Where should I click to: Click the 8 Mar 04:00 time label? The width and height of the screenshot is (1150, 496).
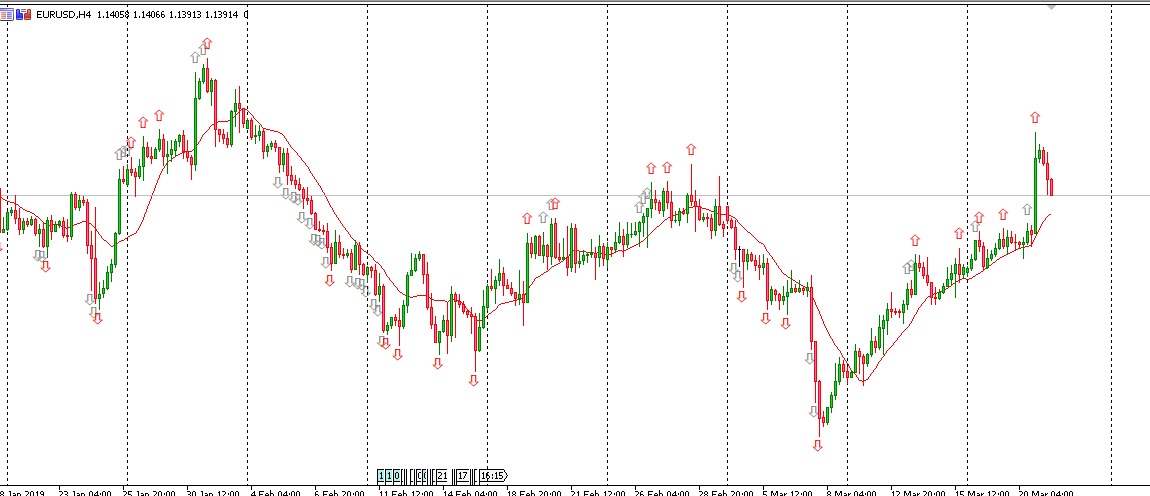coord(851,492)
